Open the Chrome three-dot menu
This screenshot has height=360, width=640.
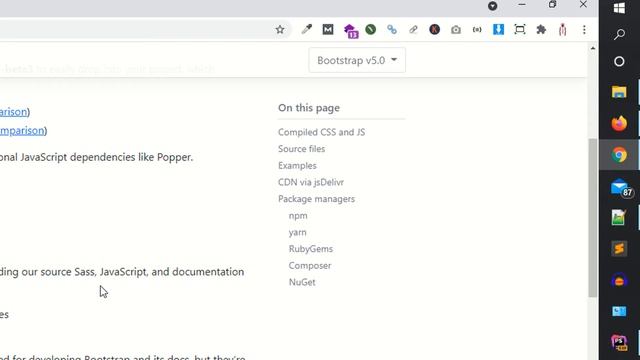click(x=584, y=29)
